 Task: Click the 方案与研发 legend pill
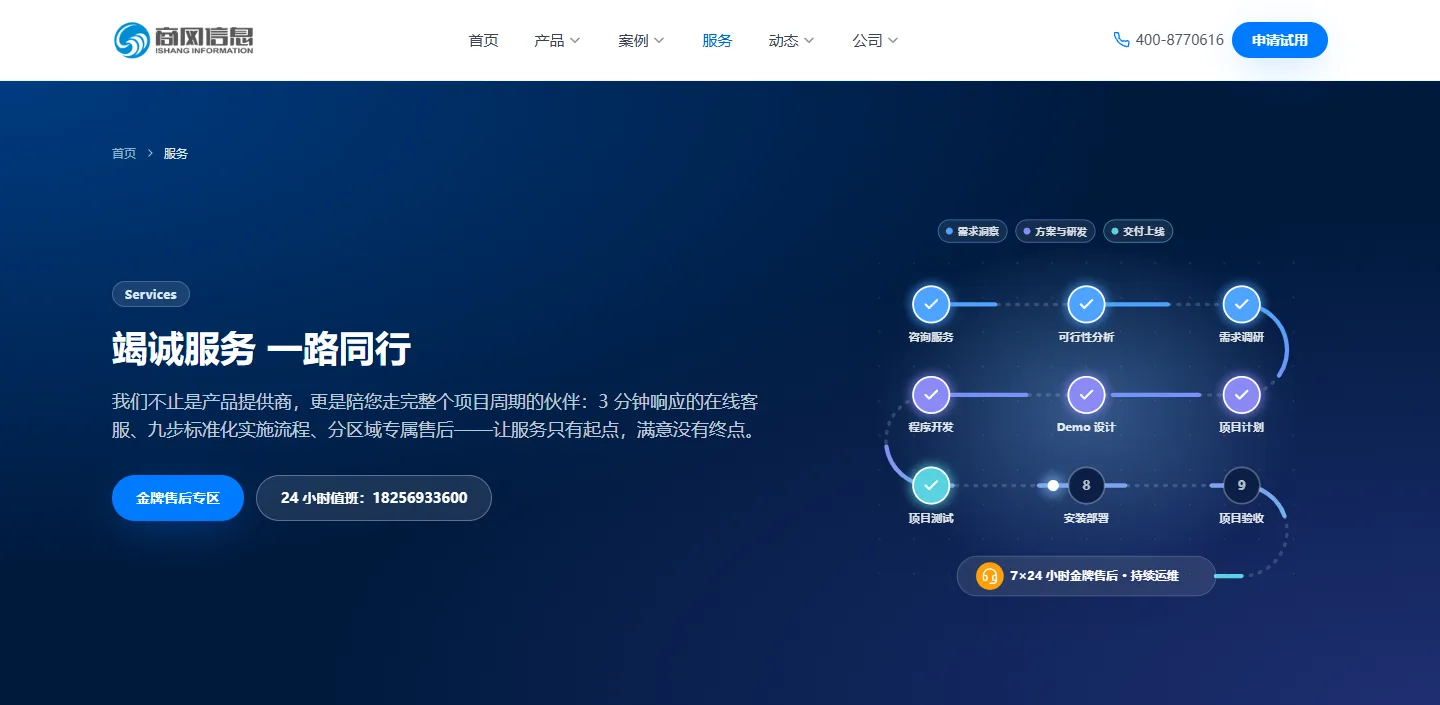pos(1055,231)
